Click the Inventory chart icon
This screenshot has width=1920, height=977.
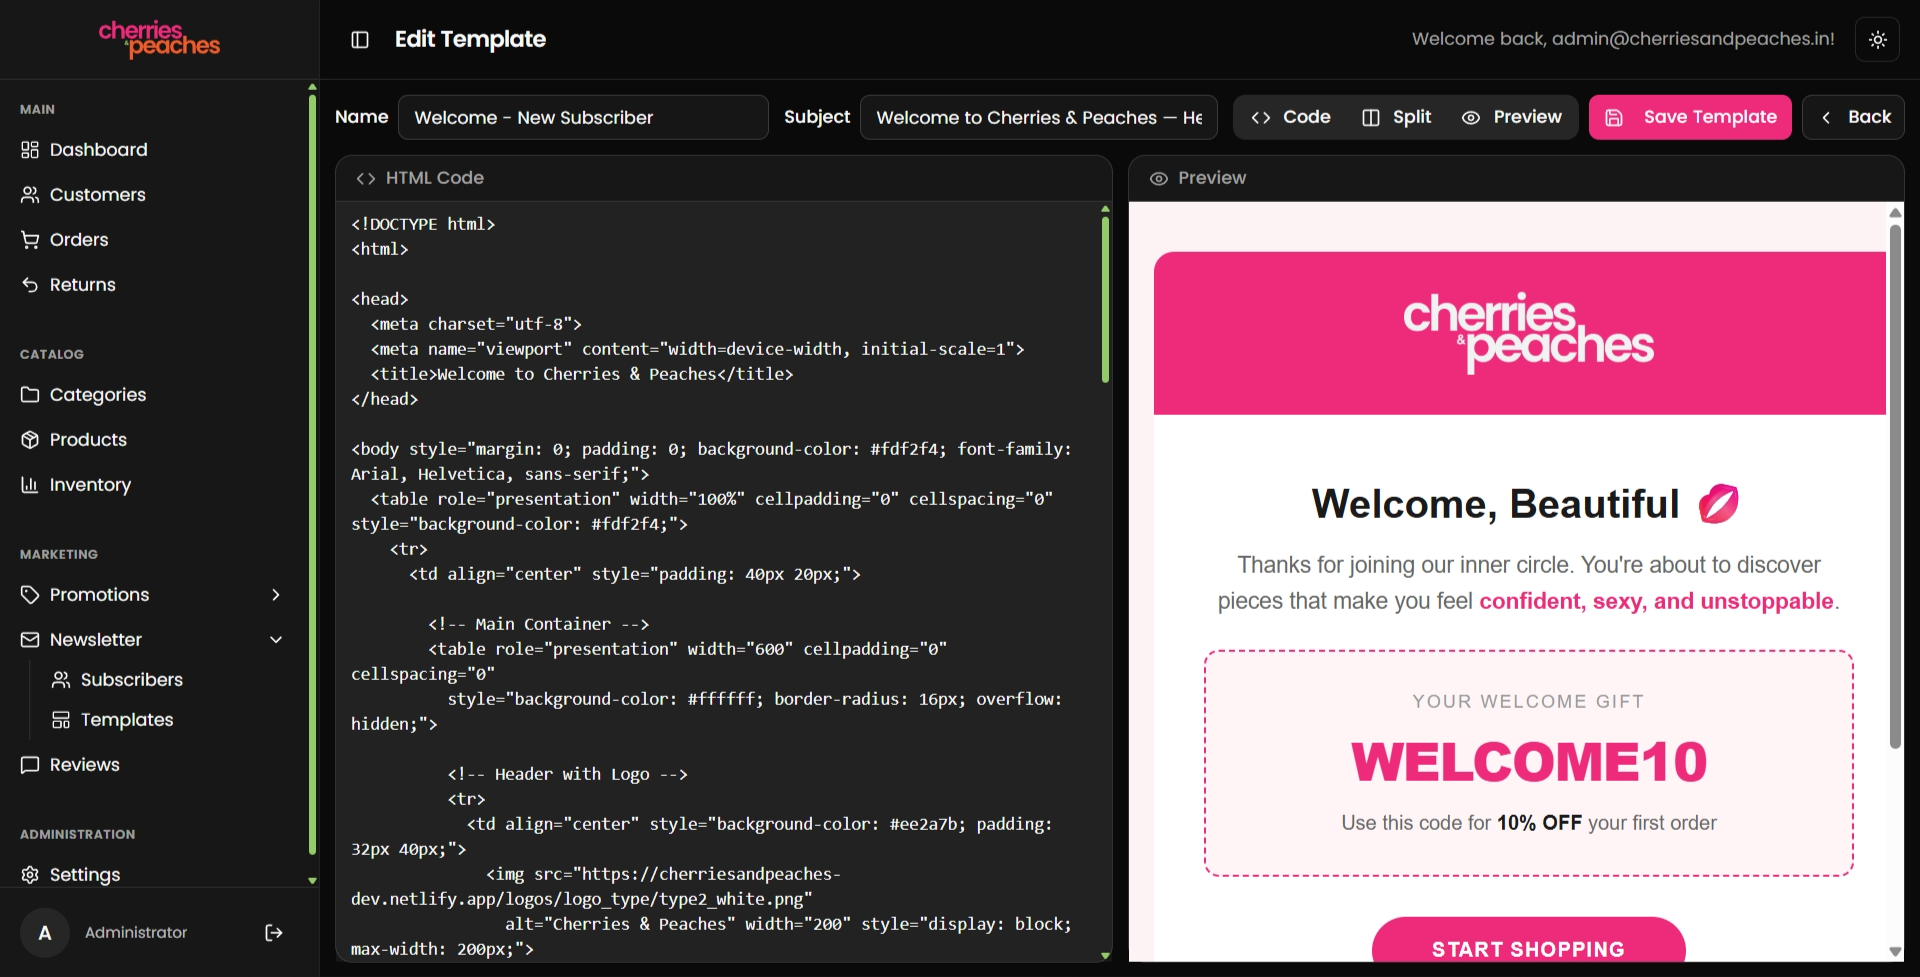coord(30,485)
